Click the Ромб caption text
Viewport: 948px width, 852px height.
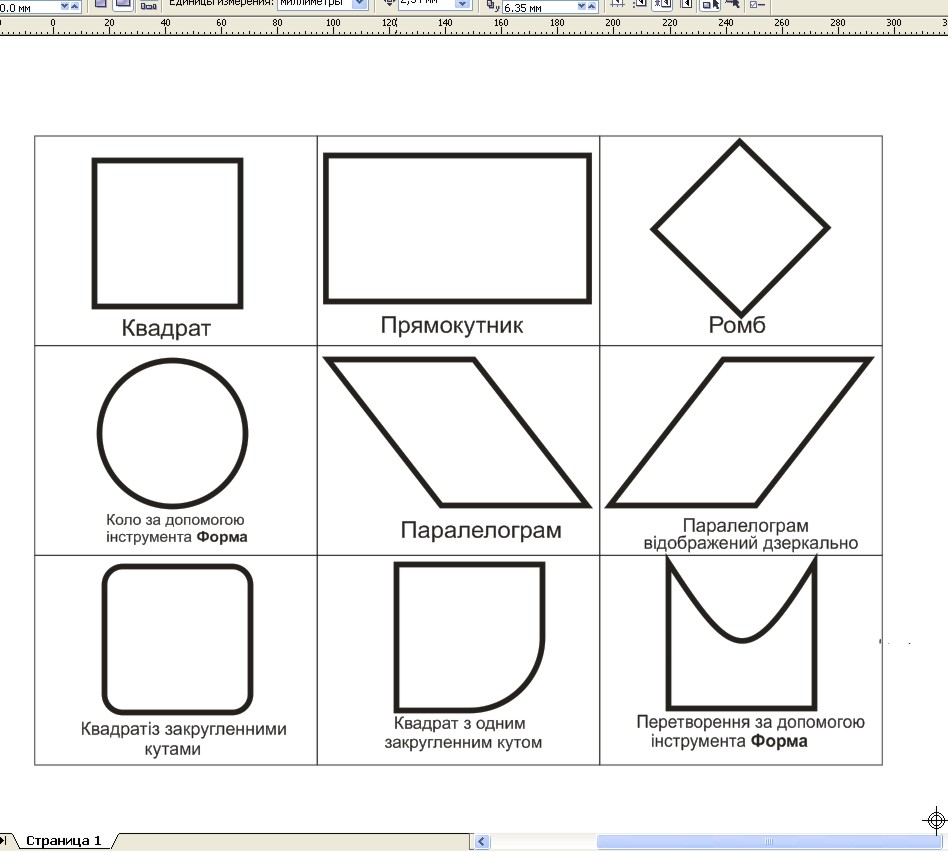(x=737, y=325)
